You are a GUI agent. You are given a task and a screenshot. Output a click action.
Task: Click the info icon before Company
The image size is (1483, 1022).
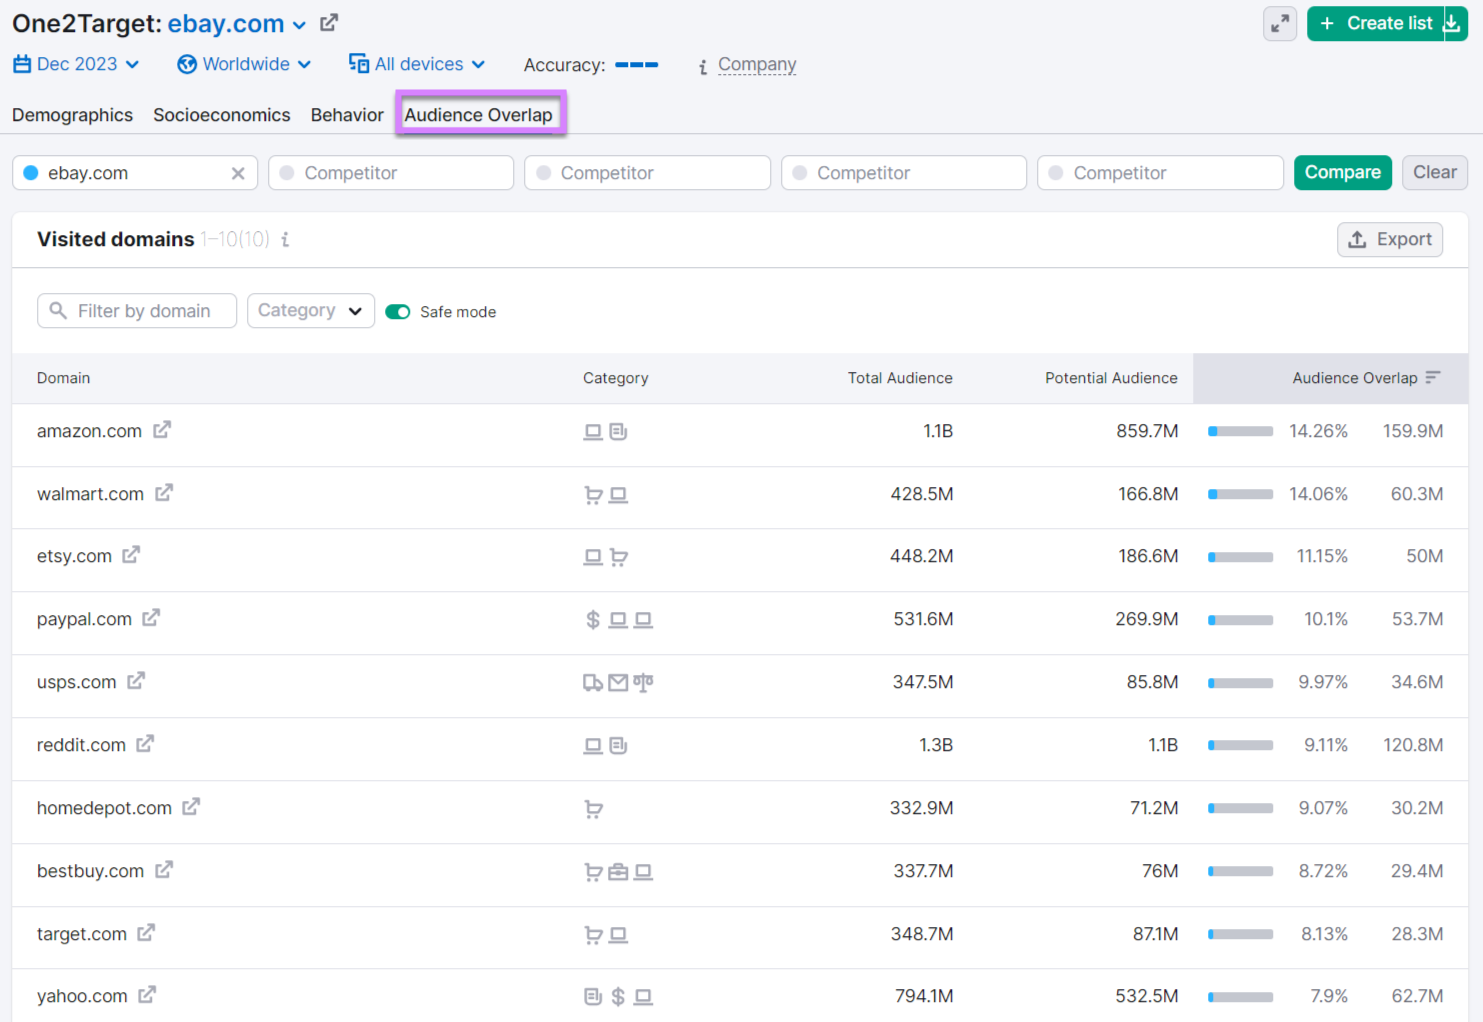click(x=703, y=64)
